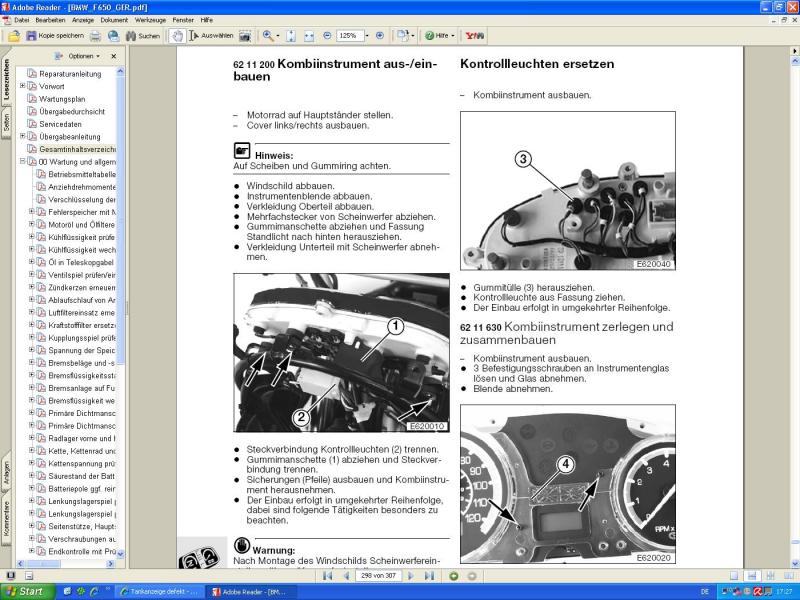The height and width of the screenshot is (600, 800).
Task: Go to the first page button
Action: click(x=328, y=576)
